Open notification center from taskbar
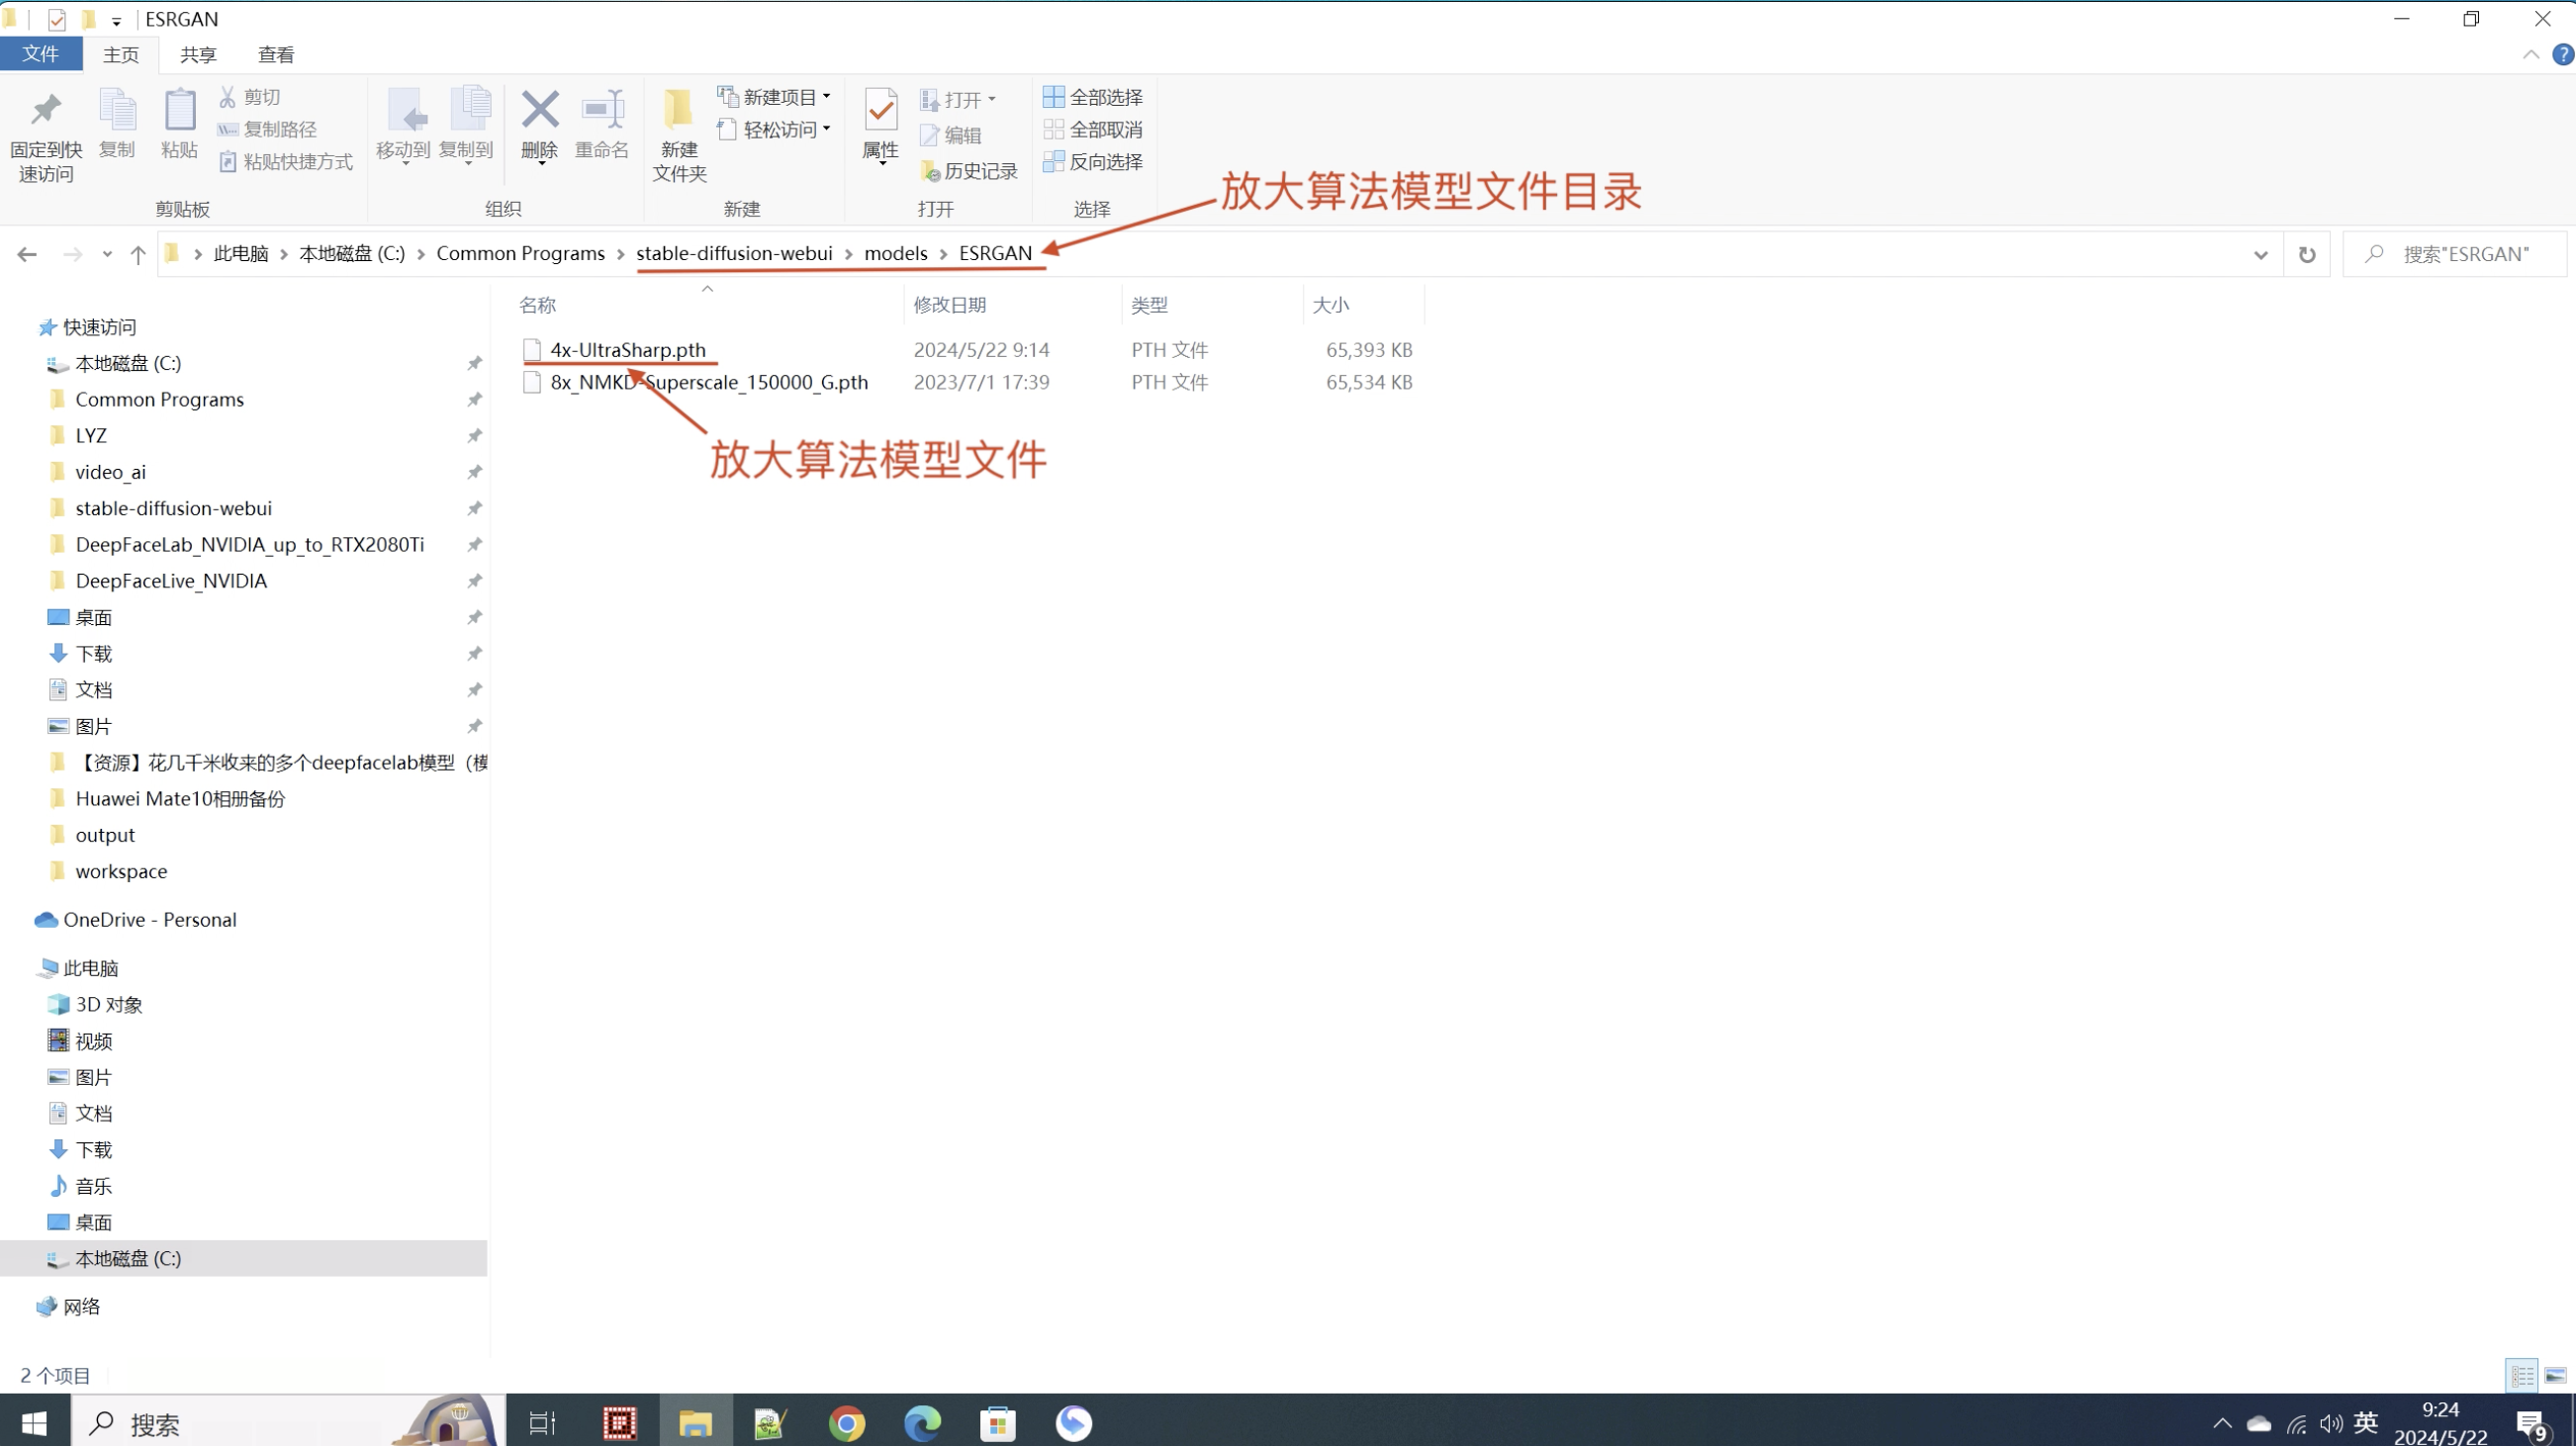This screenshot has height=1446, width=2576. (x=2532, y=1424)
